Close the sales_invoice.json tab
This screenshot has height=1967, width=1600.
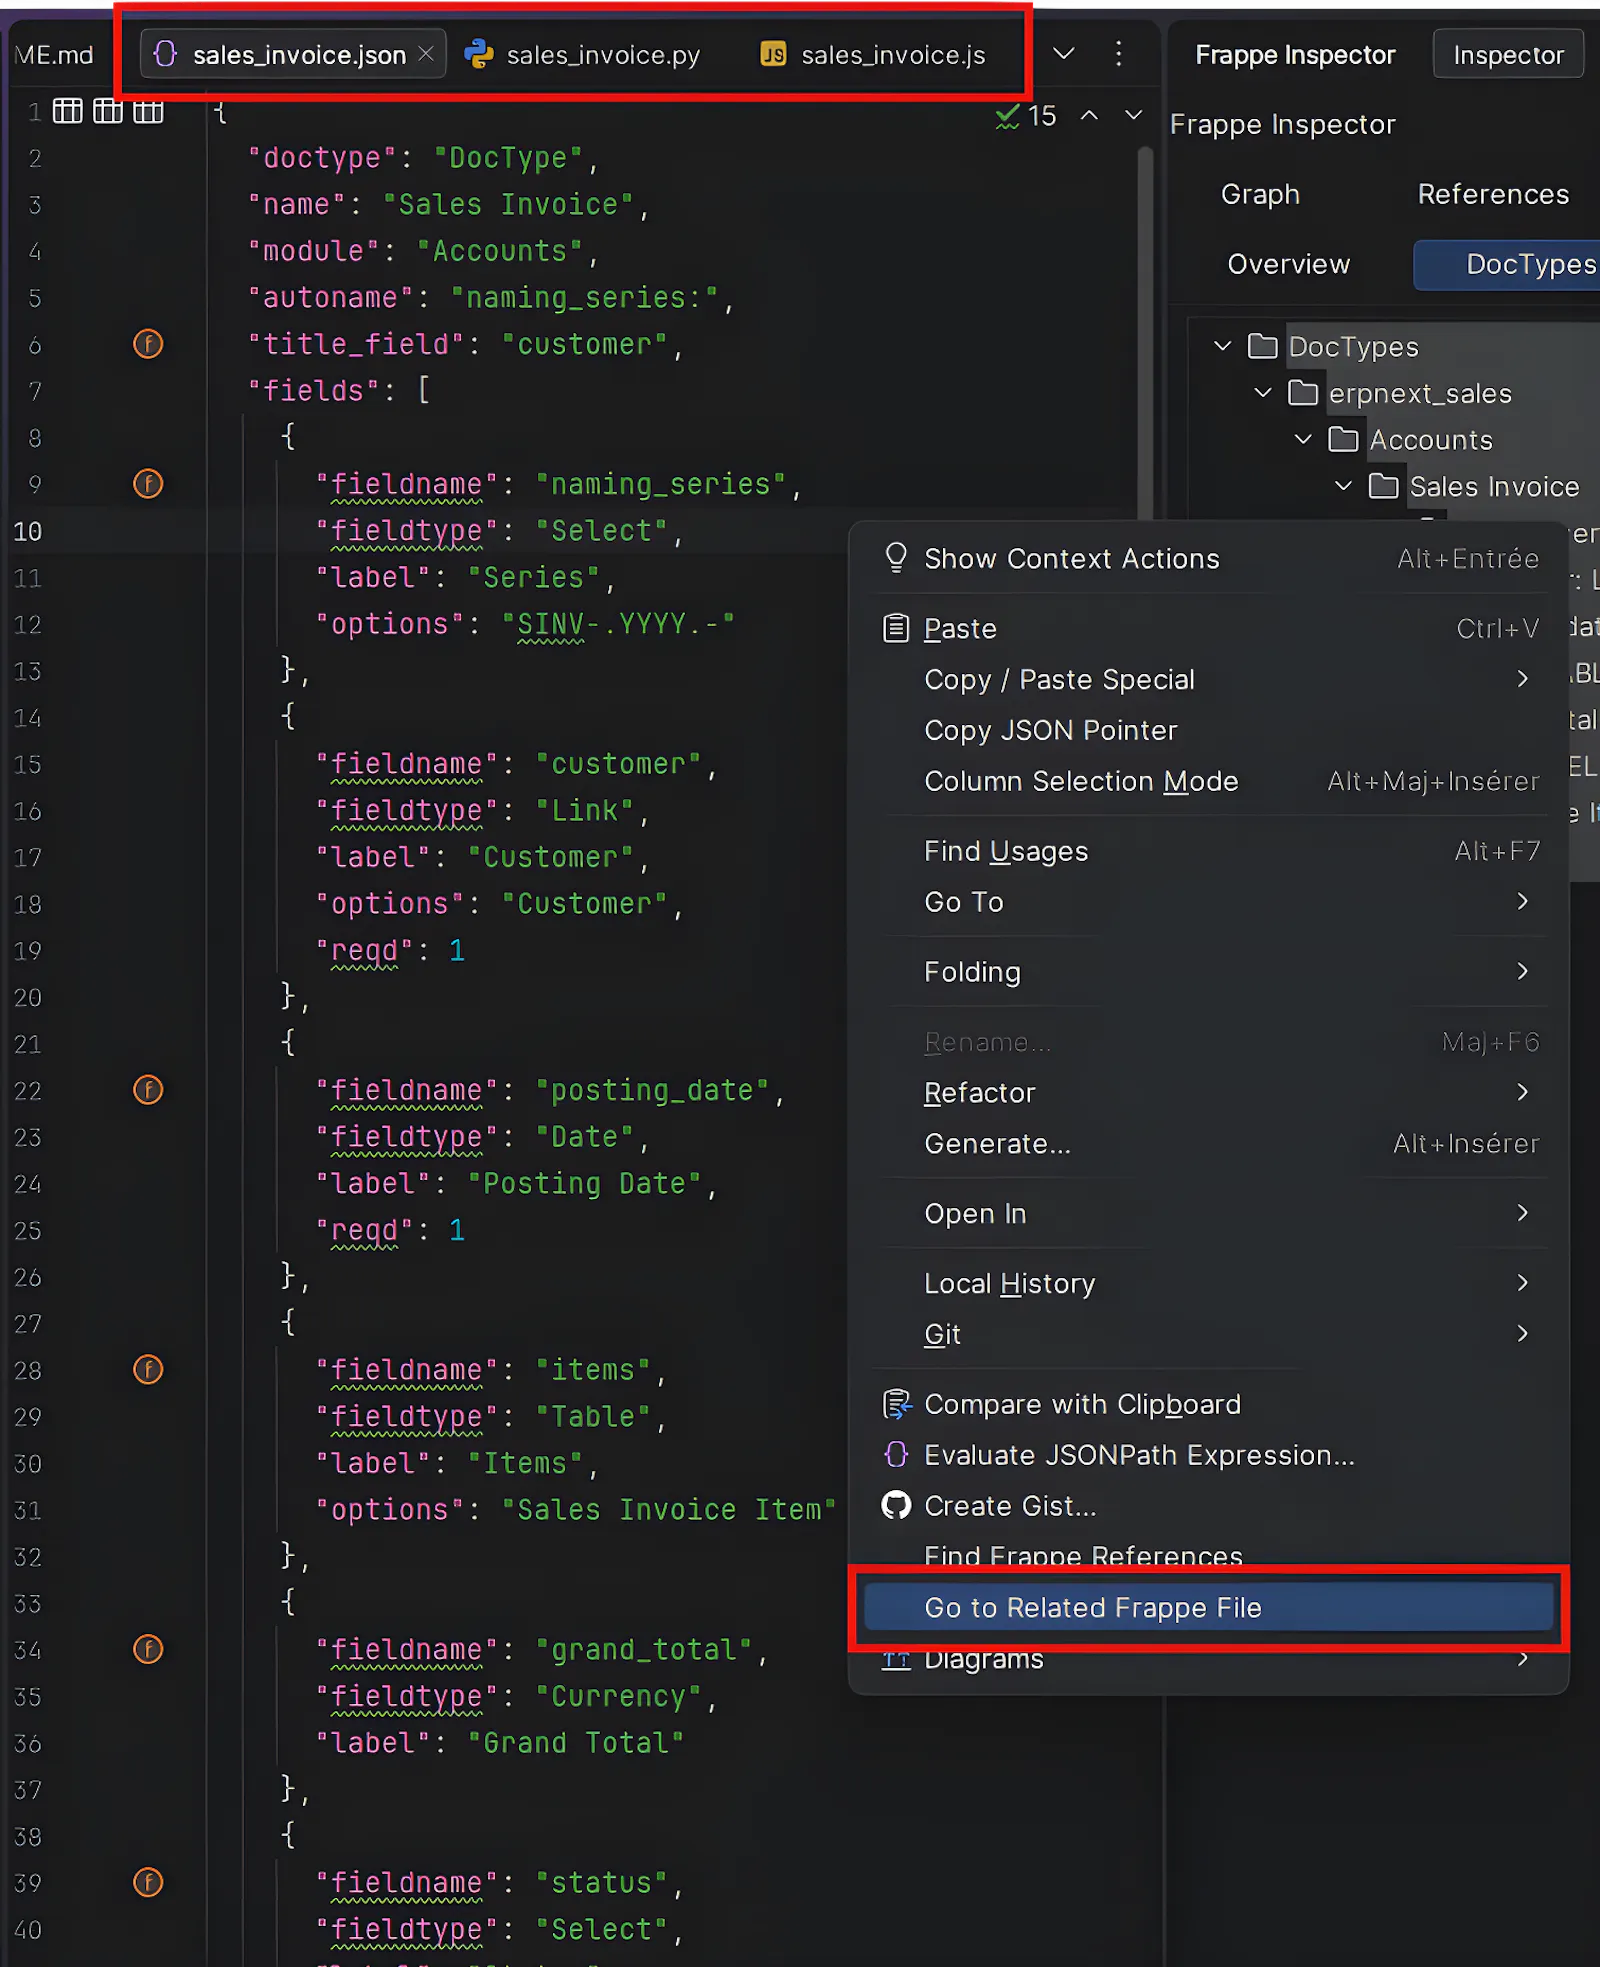(426, 54)
